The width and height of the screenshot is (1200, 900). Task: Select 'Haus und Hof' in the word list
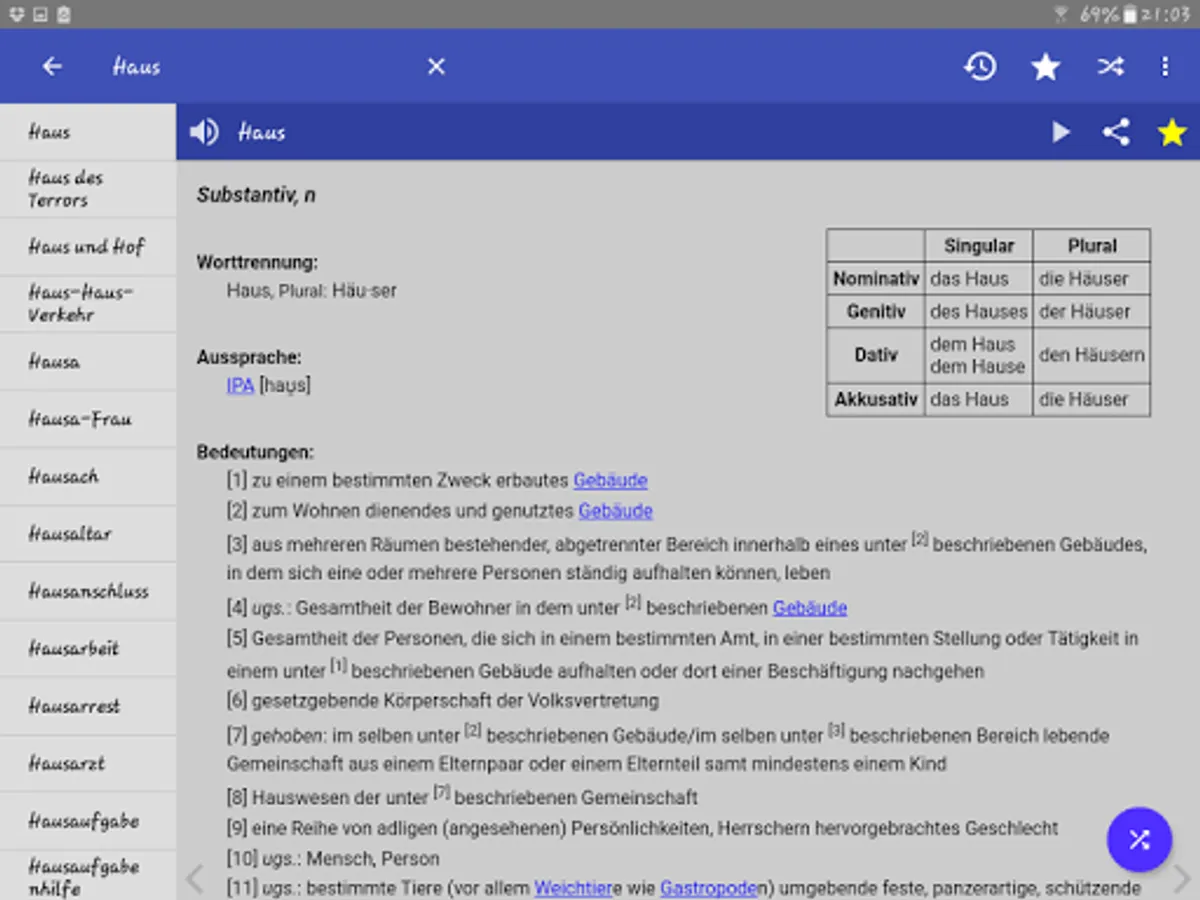(x=88, y=246)
